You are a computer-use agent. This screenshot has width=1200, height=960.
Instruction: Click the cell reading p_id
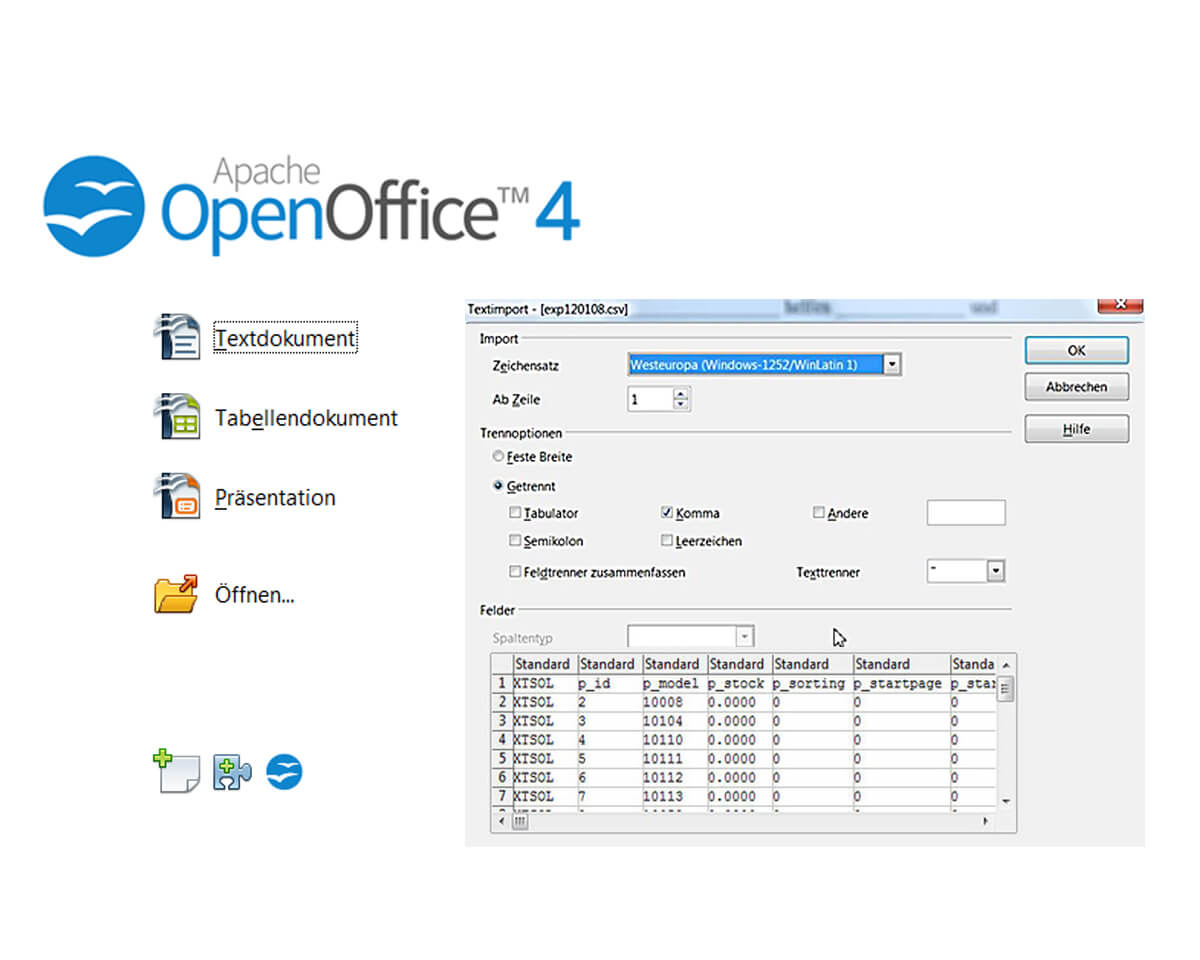609,684
